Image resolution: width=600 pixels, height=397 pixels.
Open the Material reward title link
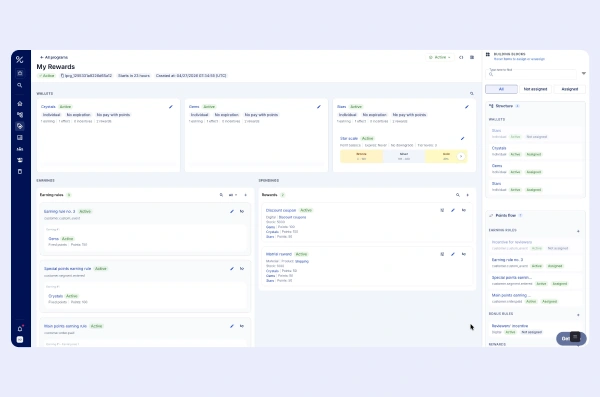point(279,254)
